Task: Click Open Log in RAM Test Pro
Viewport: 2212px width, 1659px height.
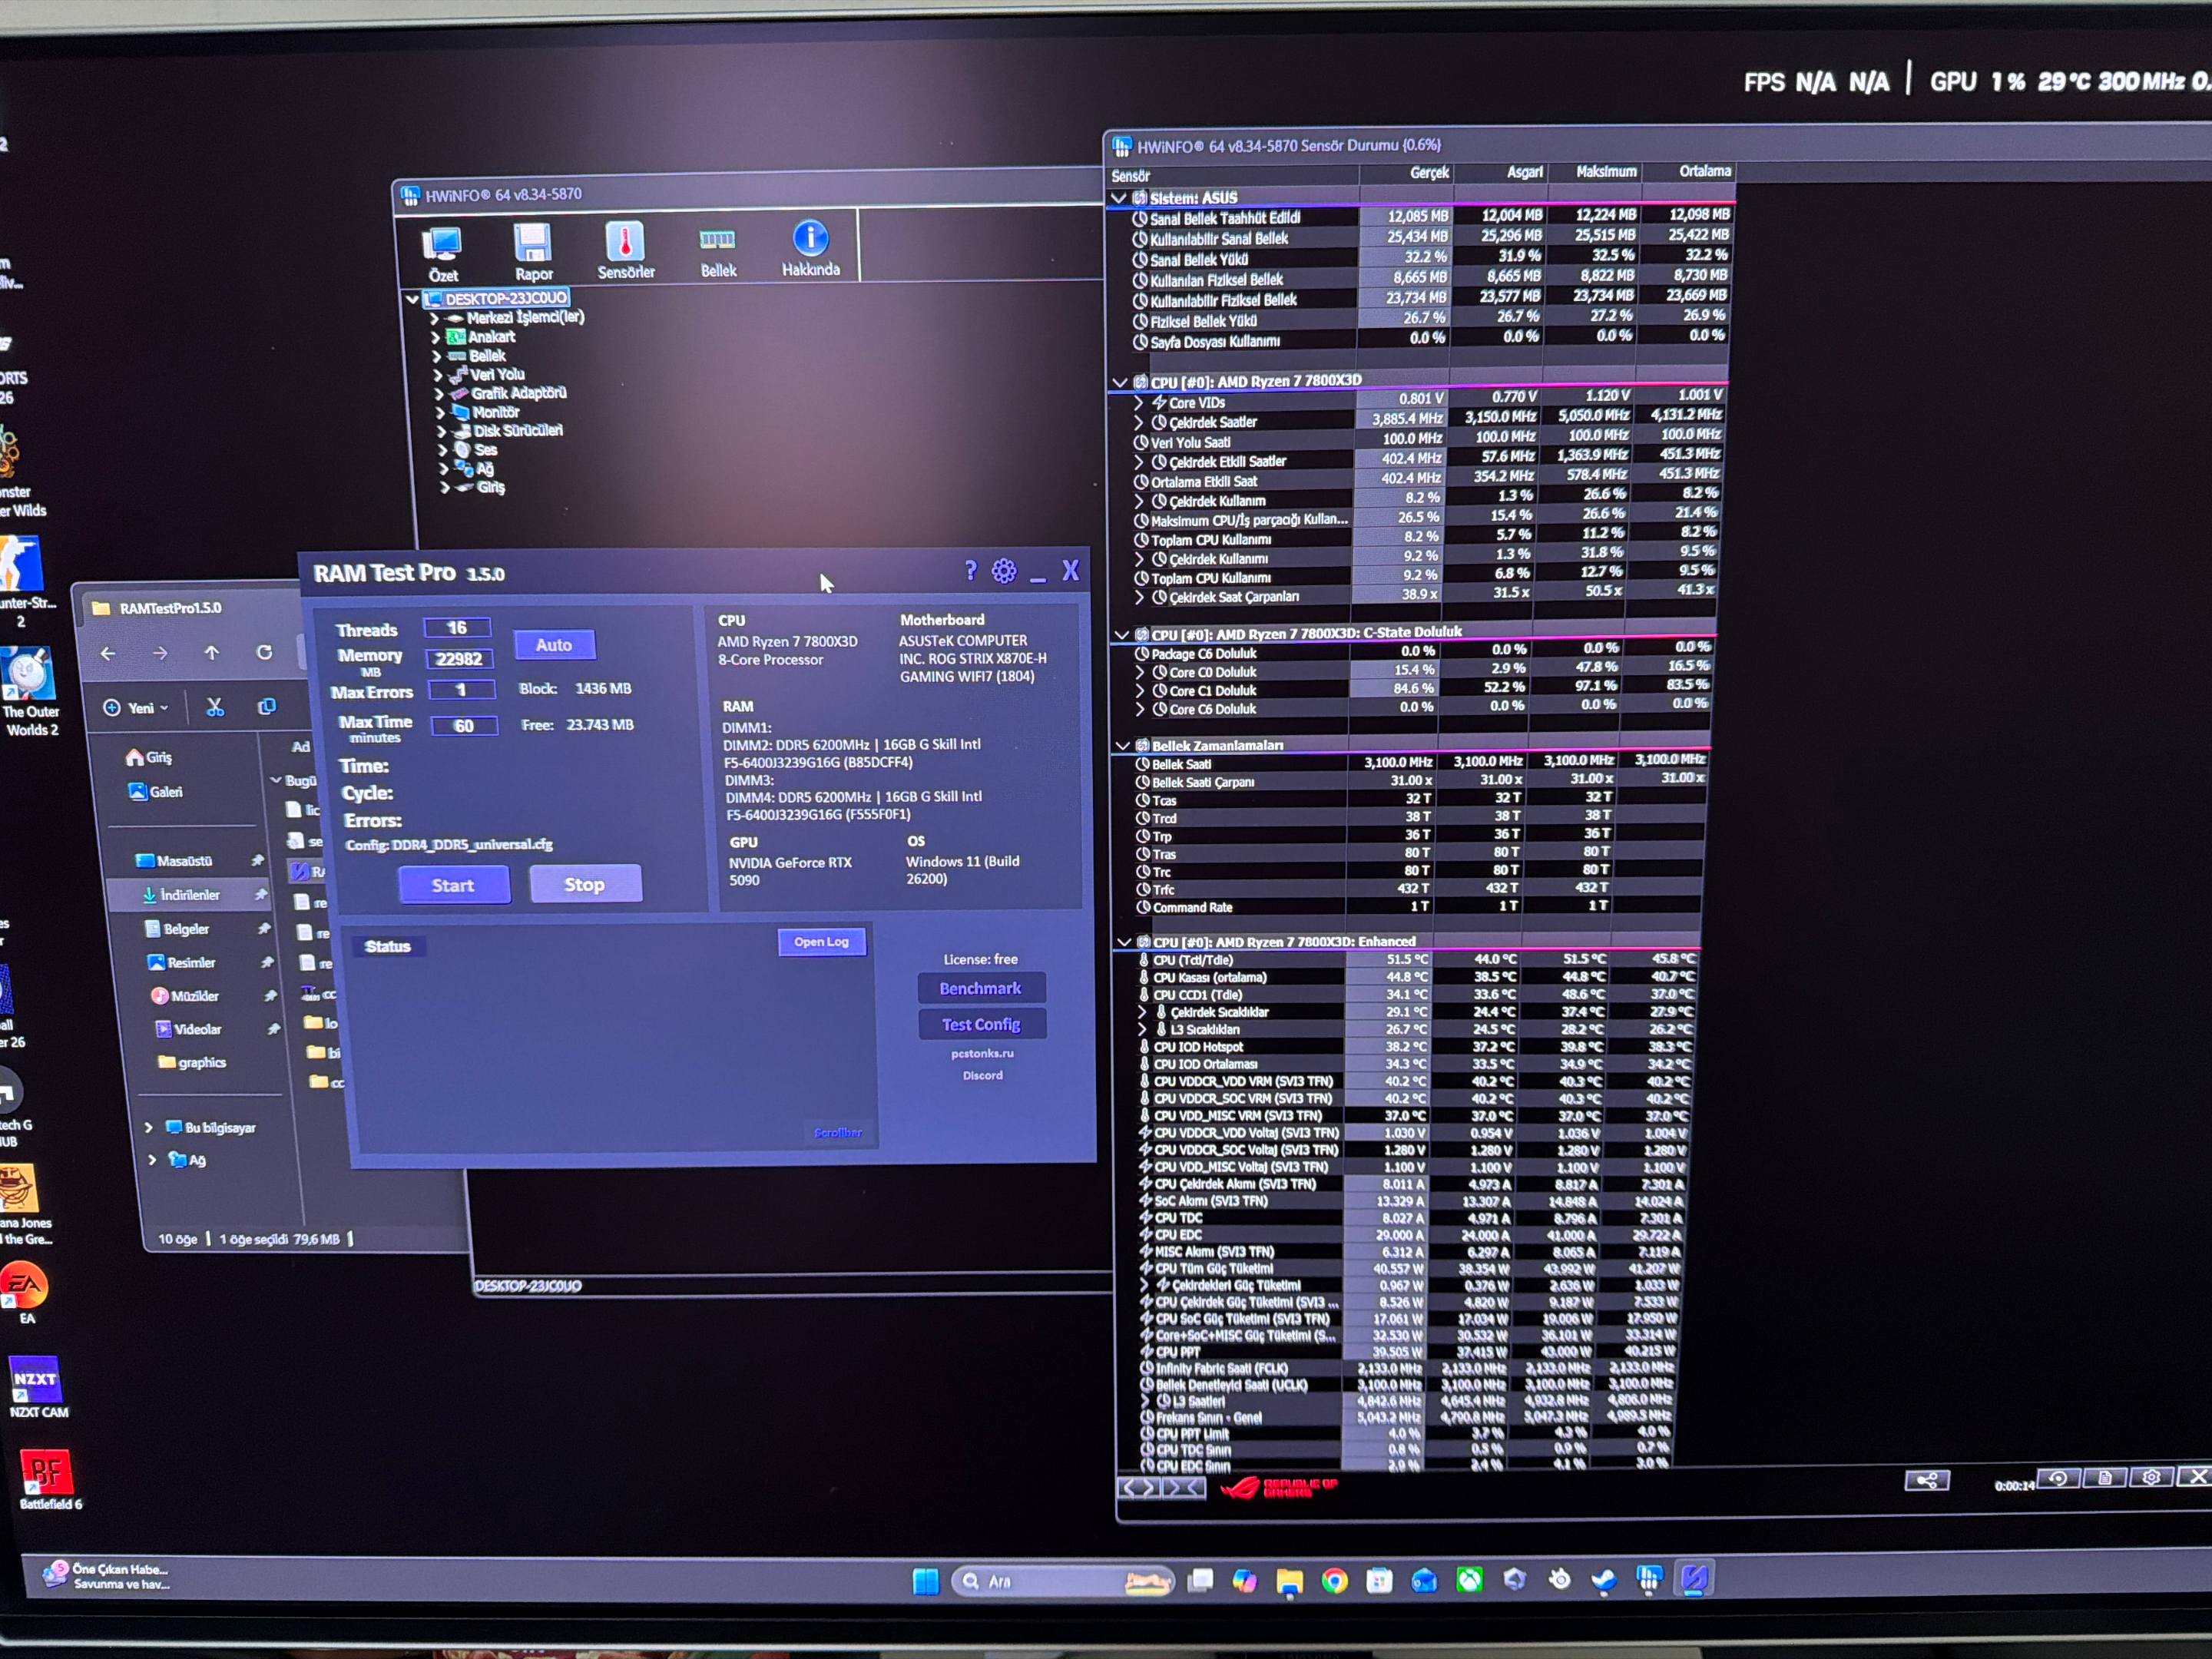Action: coord(822,941)
